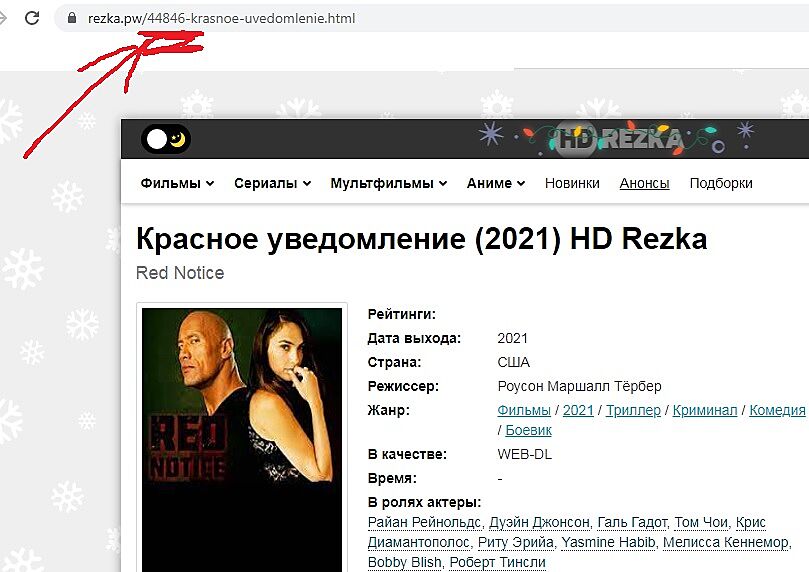809x572 pixels.
Task: Click the Триллер genre link
Action: (633, 410)
